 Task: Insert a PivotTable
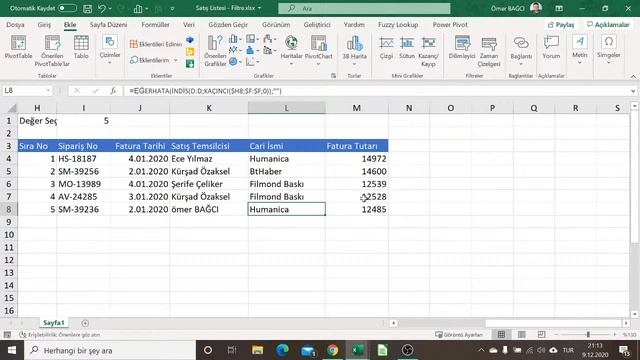pyautogui.click(x=18, y=47)
